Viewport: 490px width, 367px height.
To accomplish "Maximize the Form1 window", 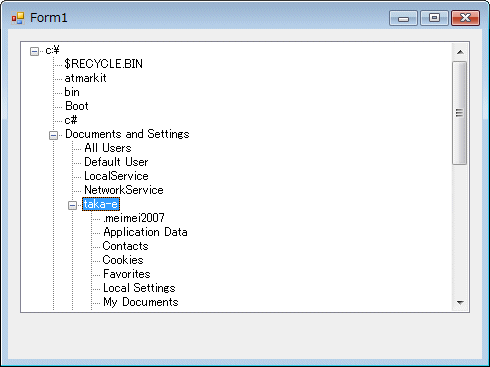I will tap(434, 18).
